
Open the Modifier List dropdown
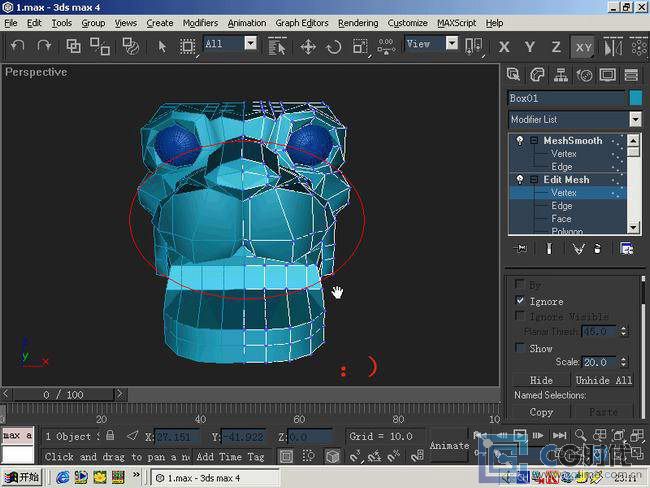pos(635,119)
